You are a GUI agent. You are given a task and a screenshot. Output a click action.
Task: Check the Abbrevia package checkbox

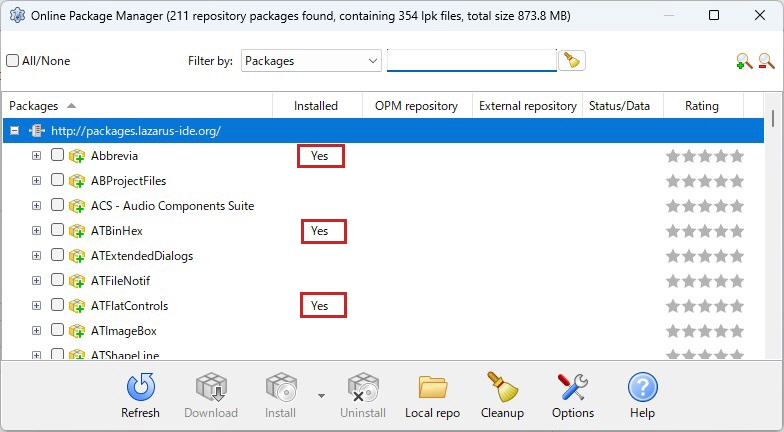[x=57, y=156]
